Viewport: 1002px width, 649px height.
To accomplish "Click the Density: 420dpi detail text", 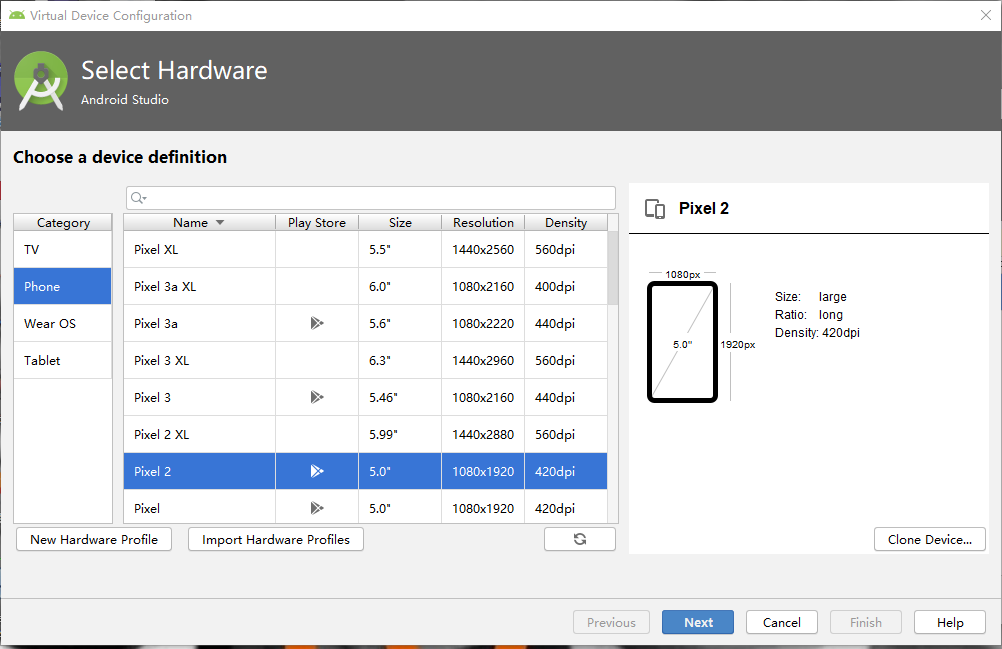I will (x=817, y=333).
